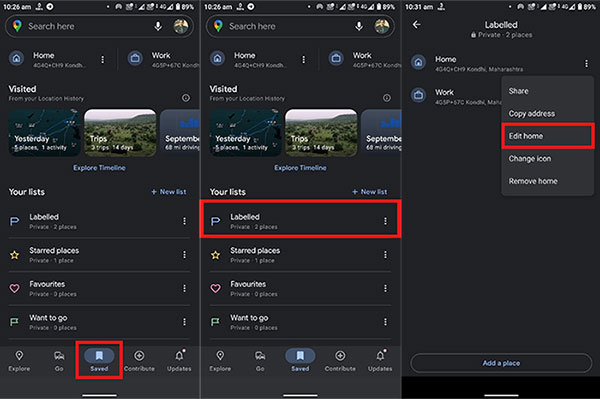Tap Home shortcut icon in left phone screen

(x=16, y=59)
